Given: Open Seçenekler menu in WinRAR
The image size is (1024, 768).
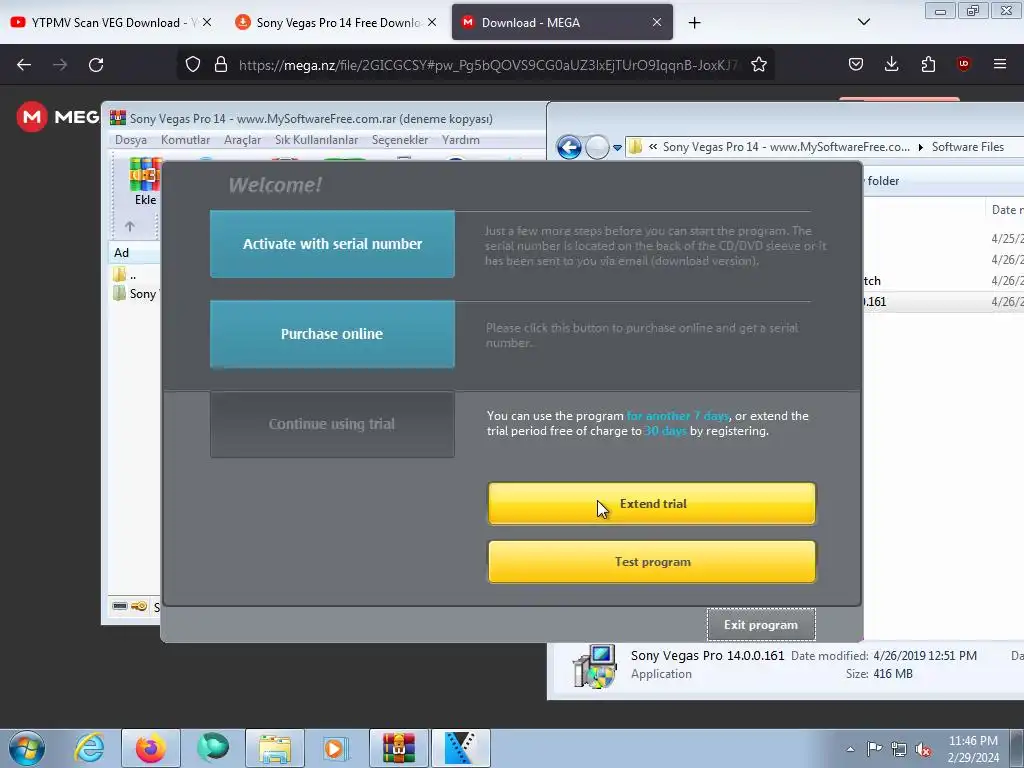Looking at the screenshot, I should click(x=400, y=140).
